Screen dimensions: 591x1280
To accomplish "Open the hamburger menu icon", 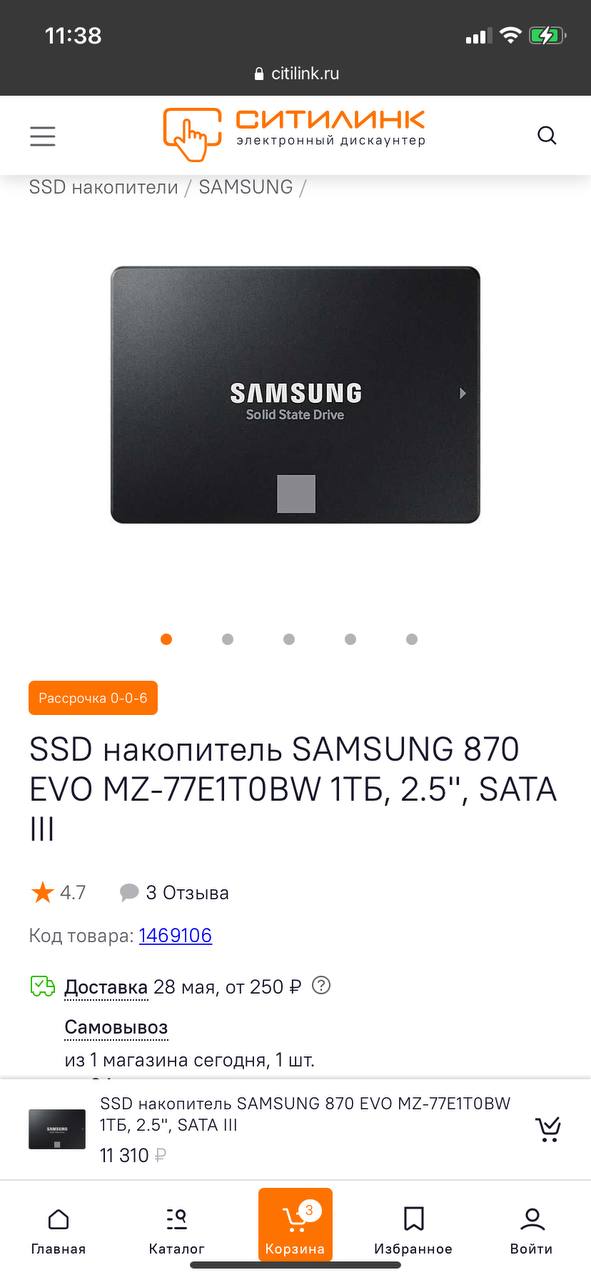I will pos(42,136).
